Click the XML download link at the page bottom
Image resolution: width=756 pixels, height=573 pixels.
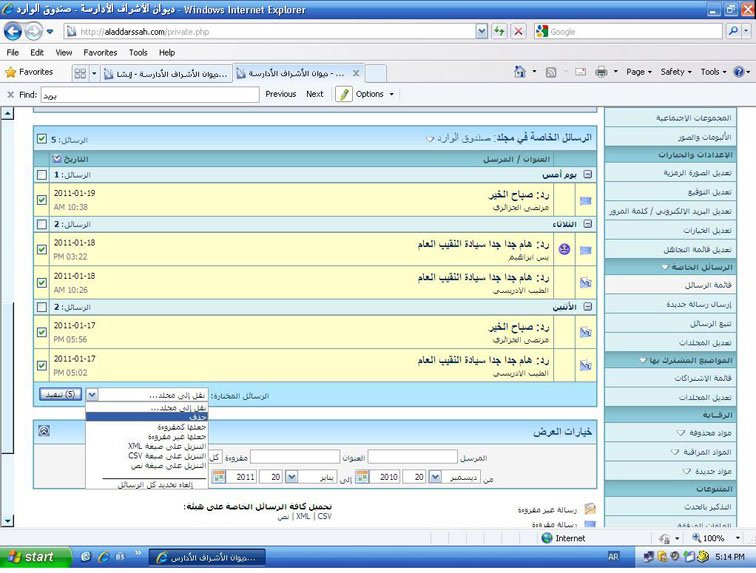click(x=303, y=516)
